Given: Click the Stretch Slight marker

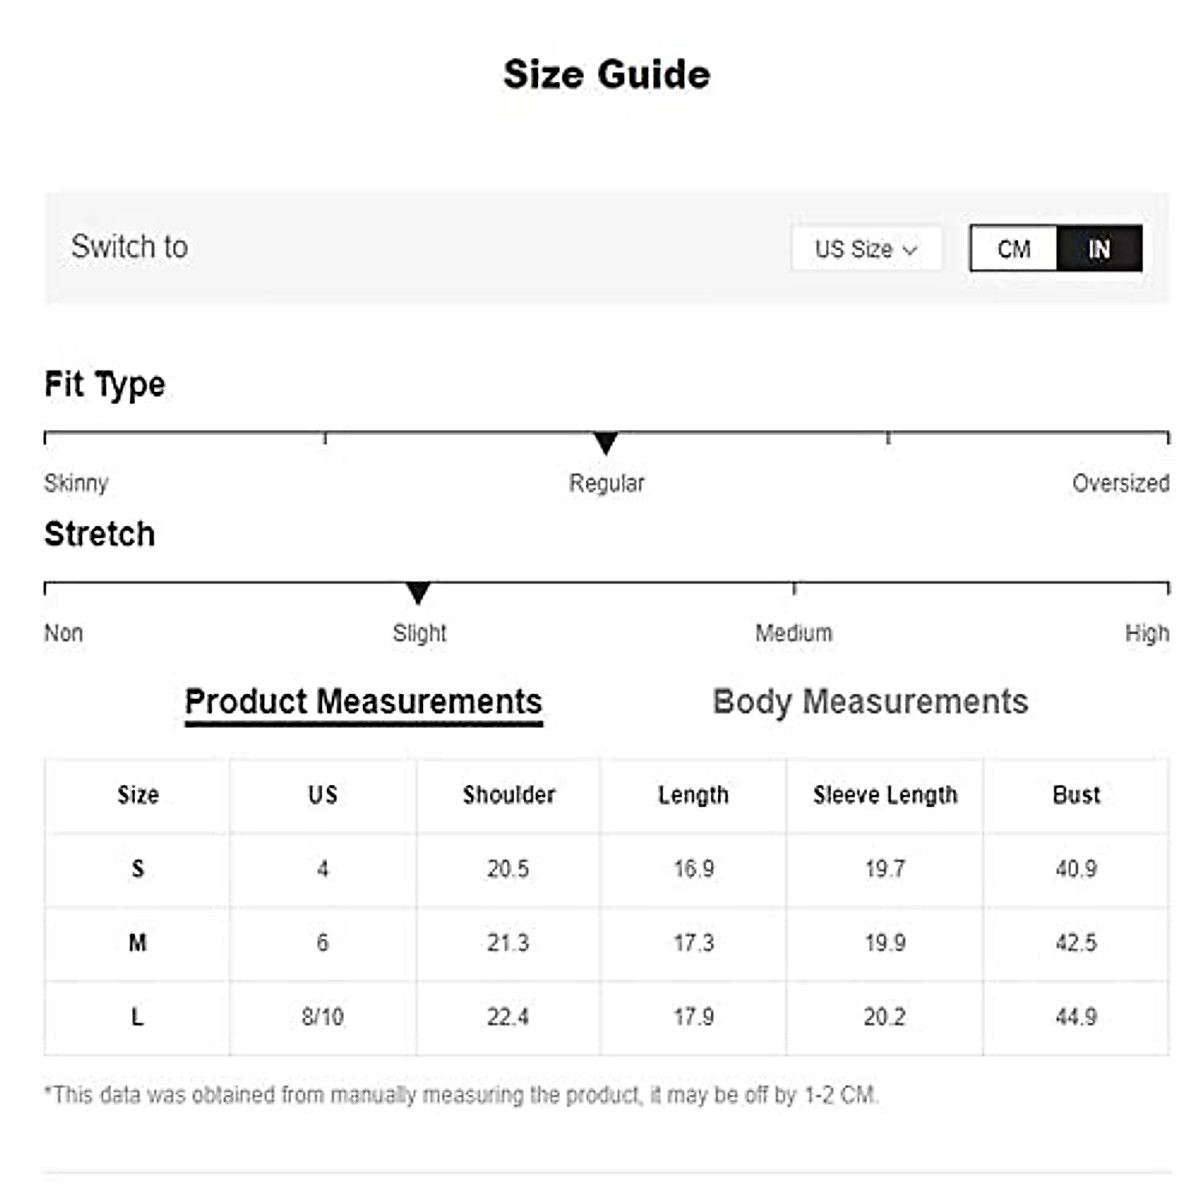Looking at the screenshot, I should point(418,593).
